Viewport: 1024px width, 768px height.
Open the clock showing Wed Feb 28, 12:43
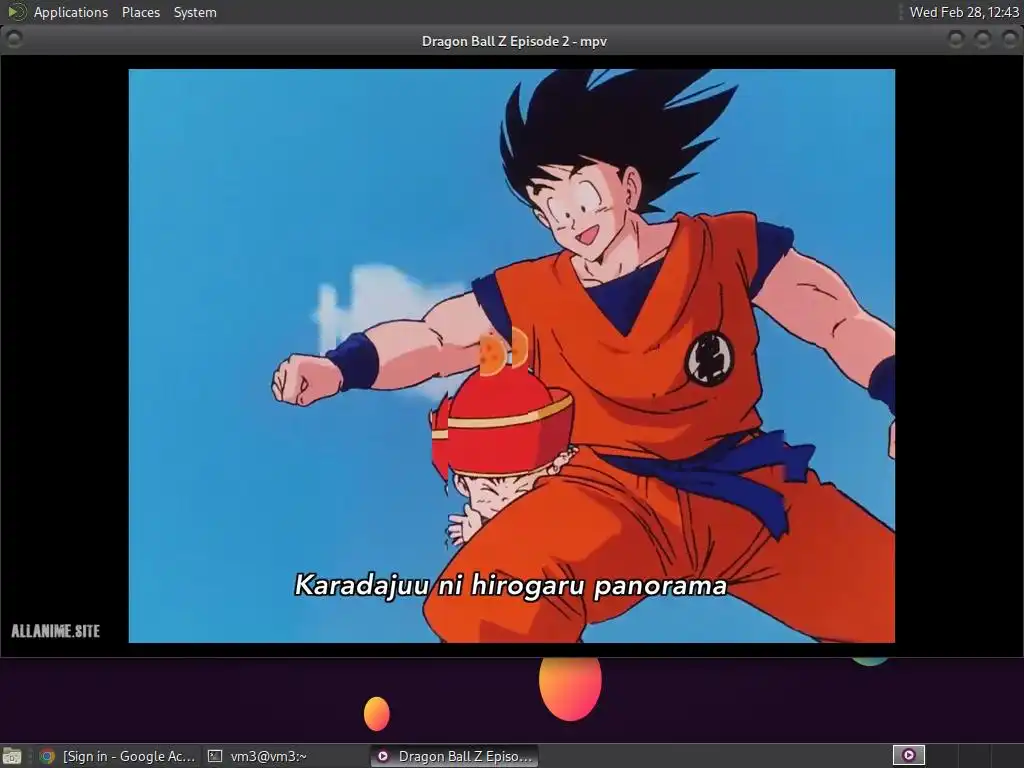(964, 12)
